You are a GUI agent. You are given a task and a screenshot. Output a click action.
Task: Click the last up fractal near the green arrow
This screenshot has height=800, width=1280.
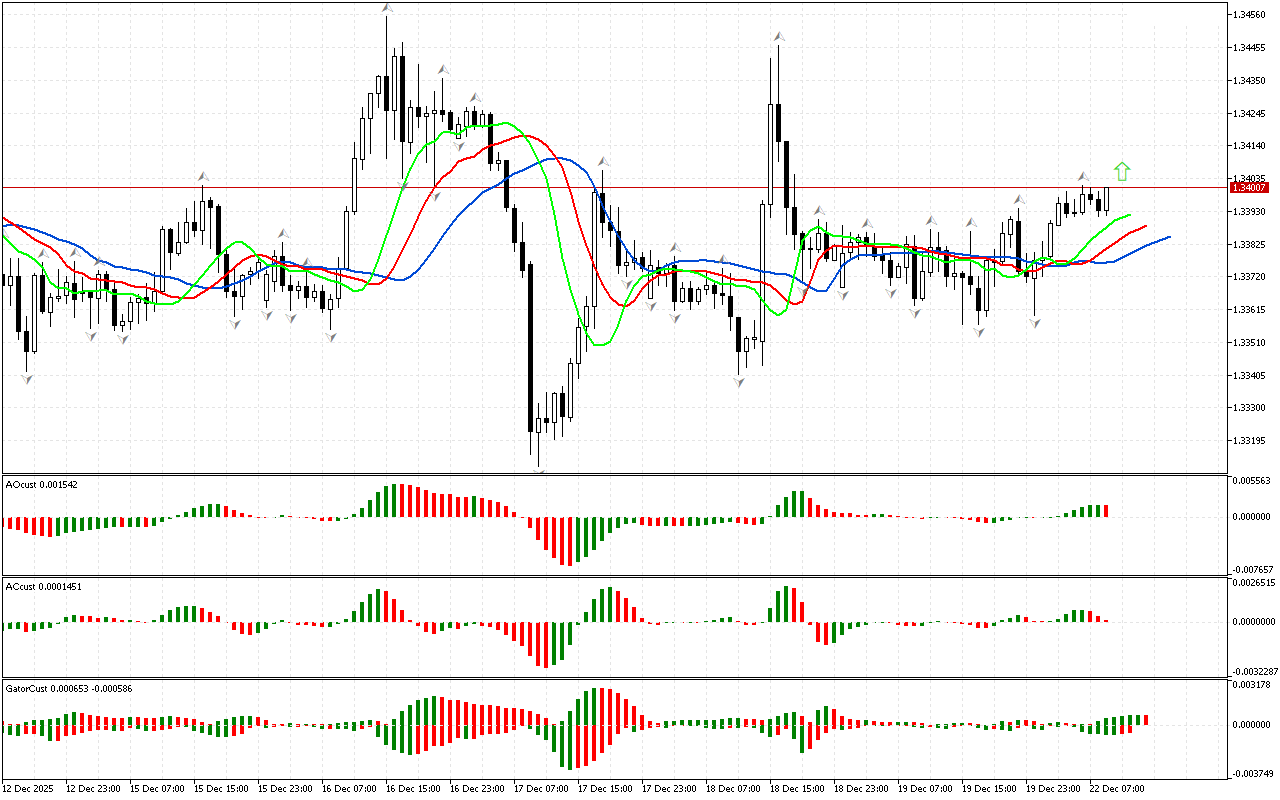(1083, 176)
